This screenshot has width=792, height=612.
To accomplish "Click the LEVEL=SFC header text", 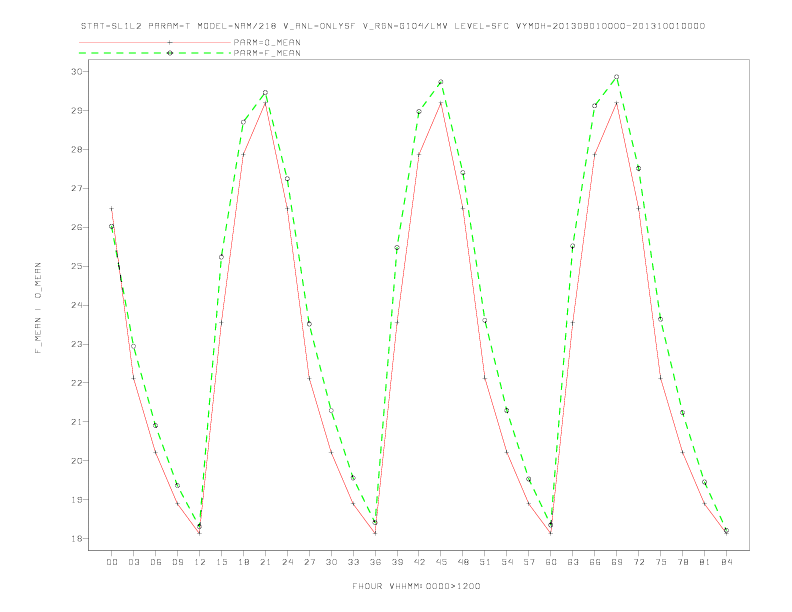I will (x=481, y=26).
